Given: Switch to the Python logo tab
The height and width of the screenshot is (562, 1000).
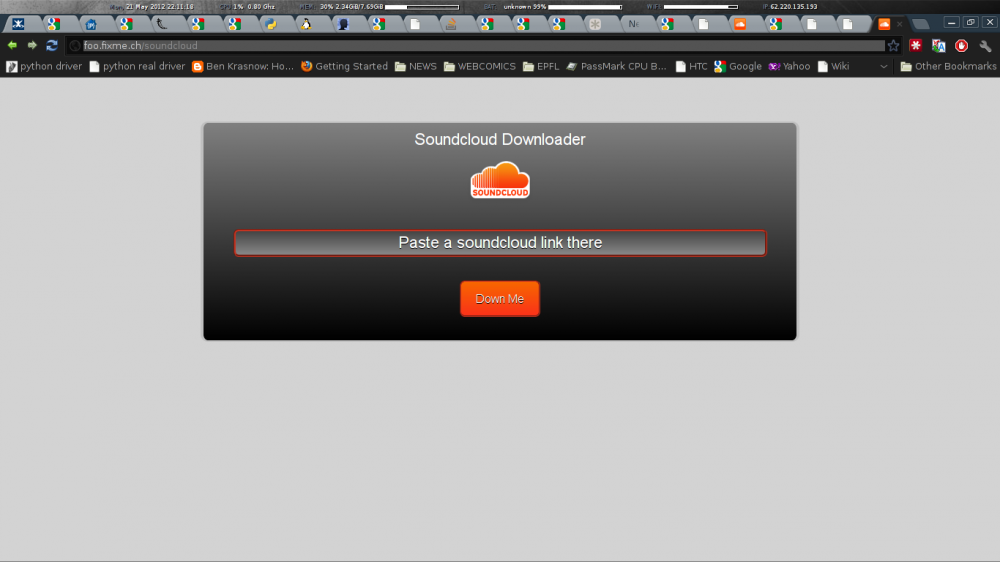Looking at the screenshot, I should tap(271, 24).
